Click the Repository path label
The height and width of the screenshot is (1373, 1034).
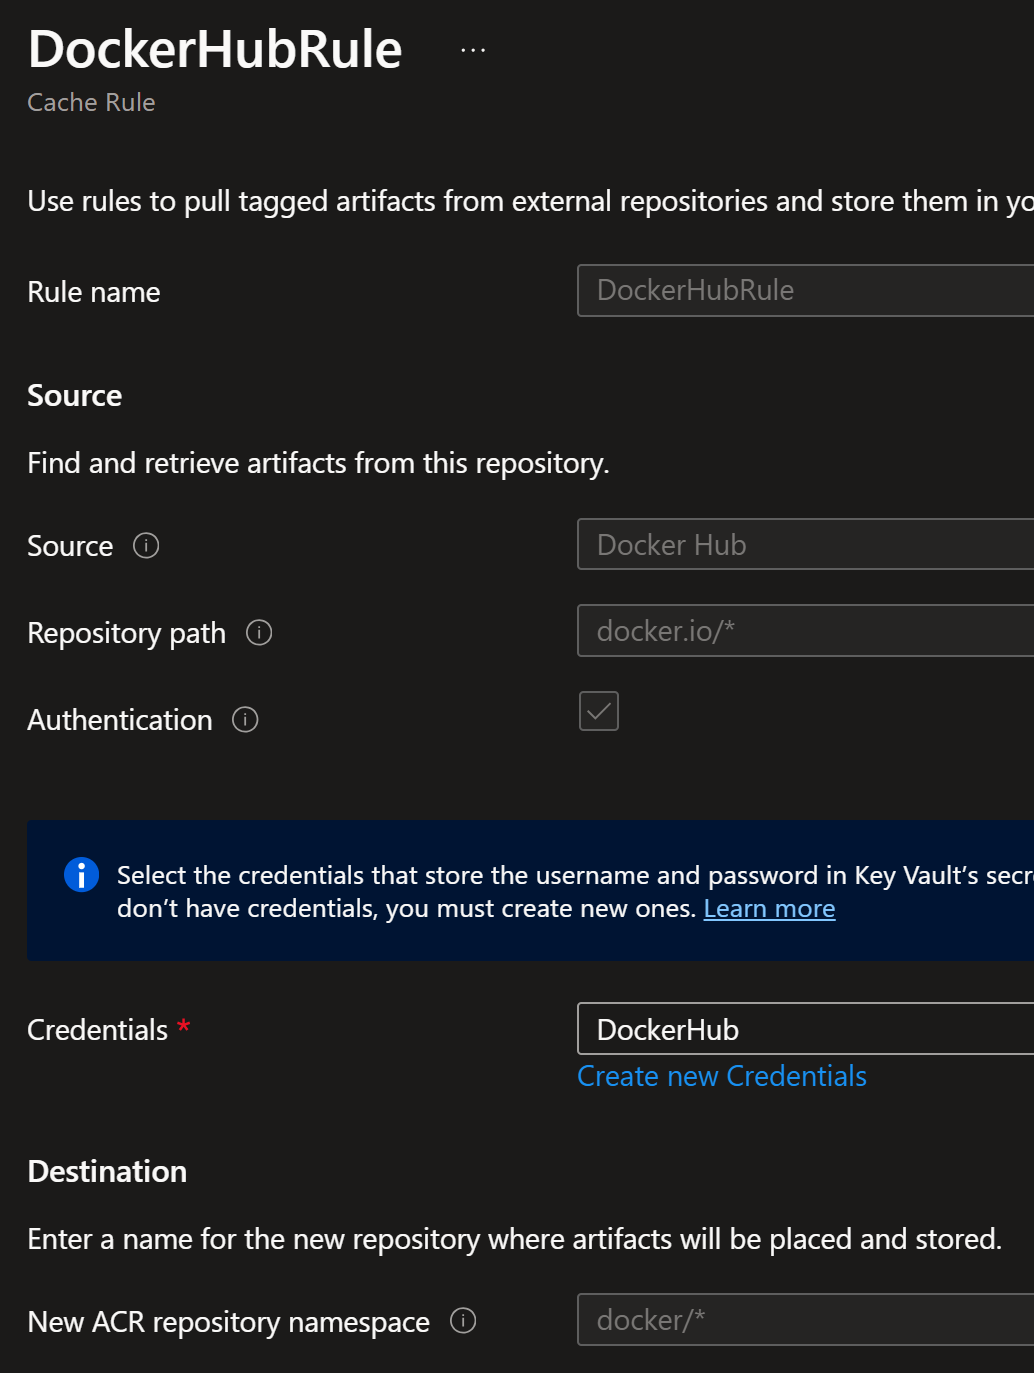[x=127, y=634]
